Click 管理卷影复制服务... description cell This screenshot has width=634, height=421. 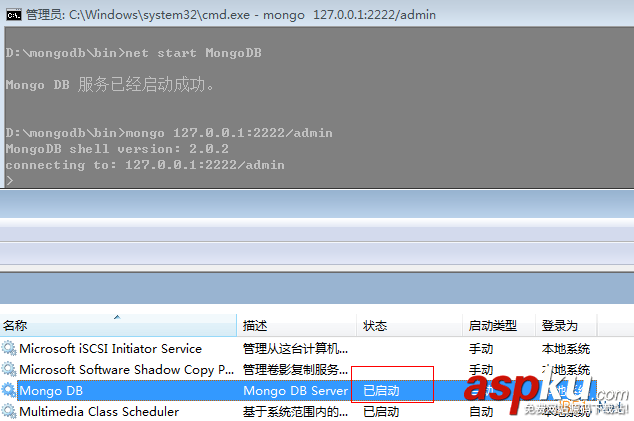pyautogui.click(x=295, y=369)
